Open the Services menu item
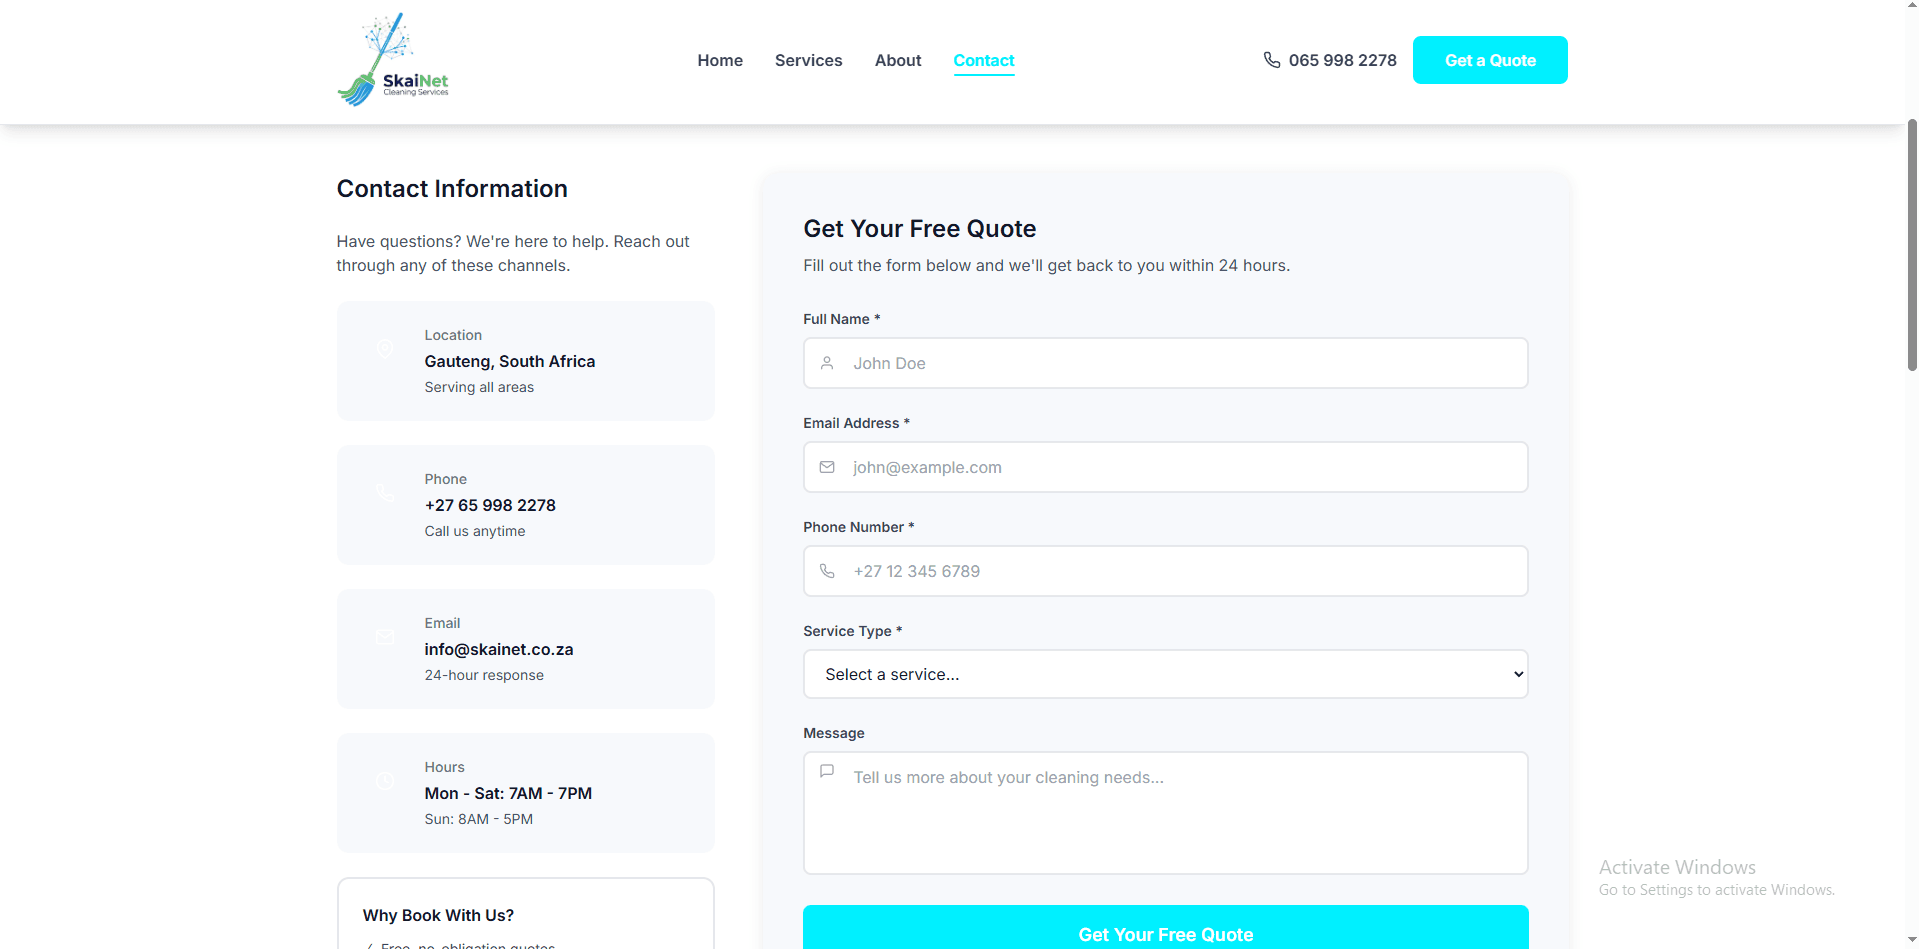This screenshot has width=1919, height=949. click(x=808, y=60)
